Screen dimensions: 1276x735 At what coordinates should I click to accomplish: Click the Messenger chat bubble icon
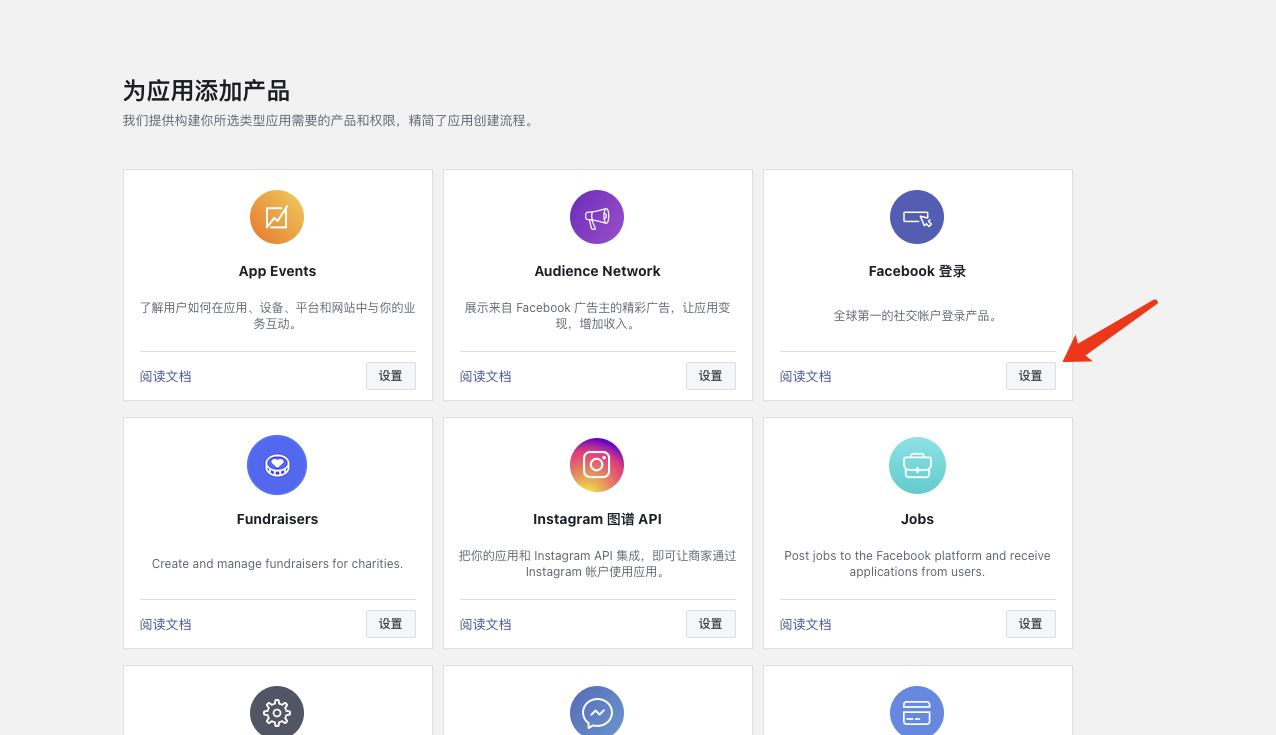pos(597,711)
